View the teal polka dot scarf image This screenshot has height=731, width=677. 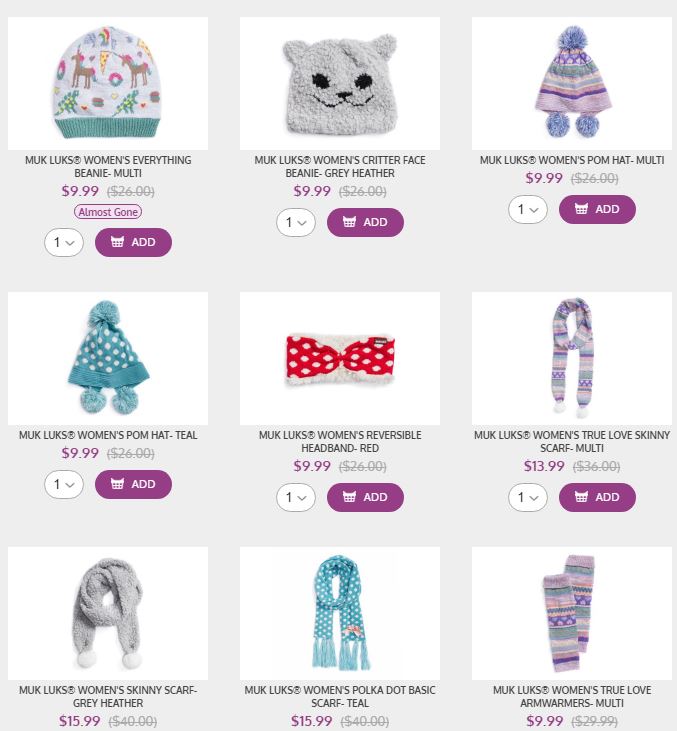(x=340, y=614)
